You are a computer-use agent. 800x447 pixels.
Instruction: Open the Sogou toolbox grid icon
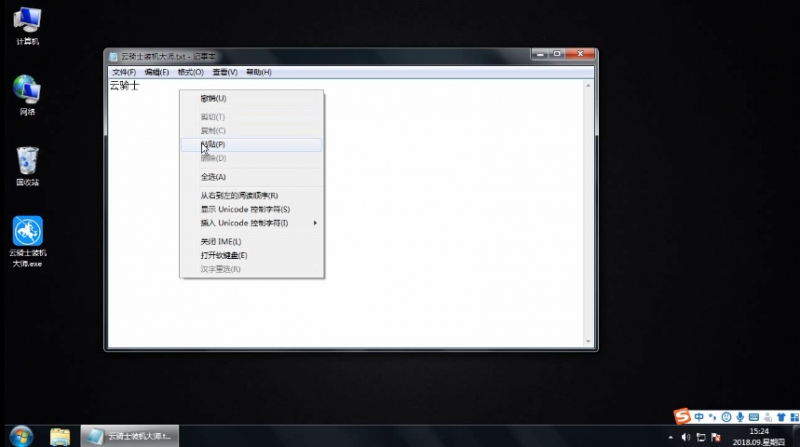point(794,417)
